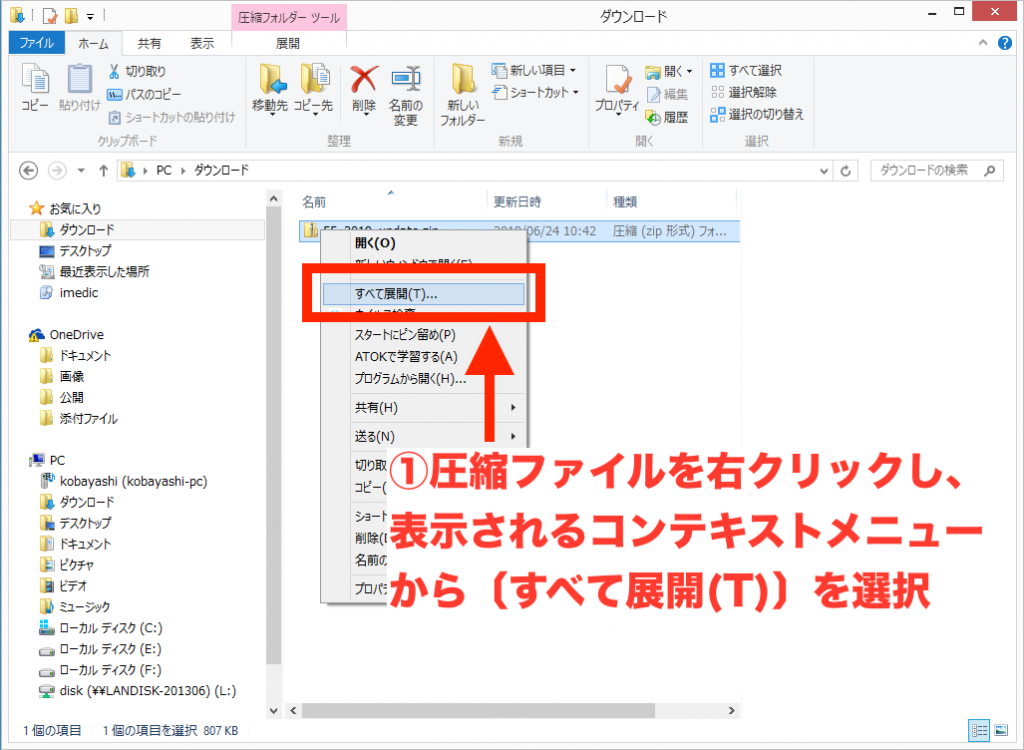Choose スタートにピン留め(P) in the menu
The width and height of the screenshot is (1024, 750).
tap(423, 334)
